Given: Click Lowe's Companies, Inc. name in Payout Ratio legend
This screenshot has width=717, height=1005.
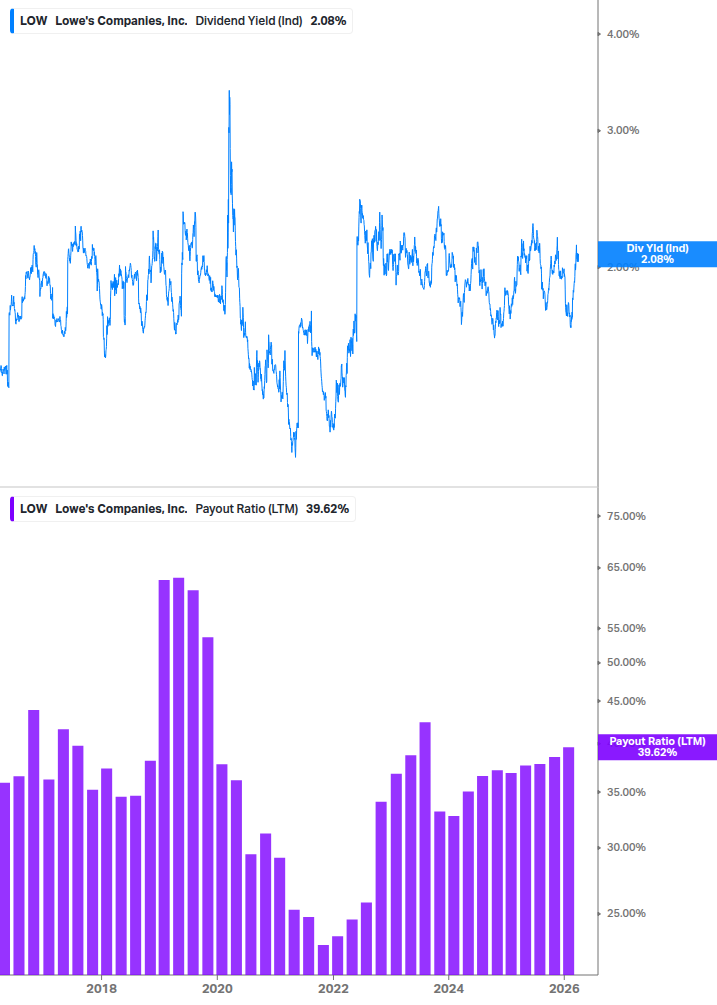Looking at the screenshot, I should click(121, 509).
